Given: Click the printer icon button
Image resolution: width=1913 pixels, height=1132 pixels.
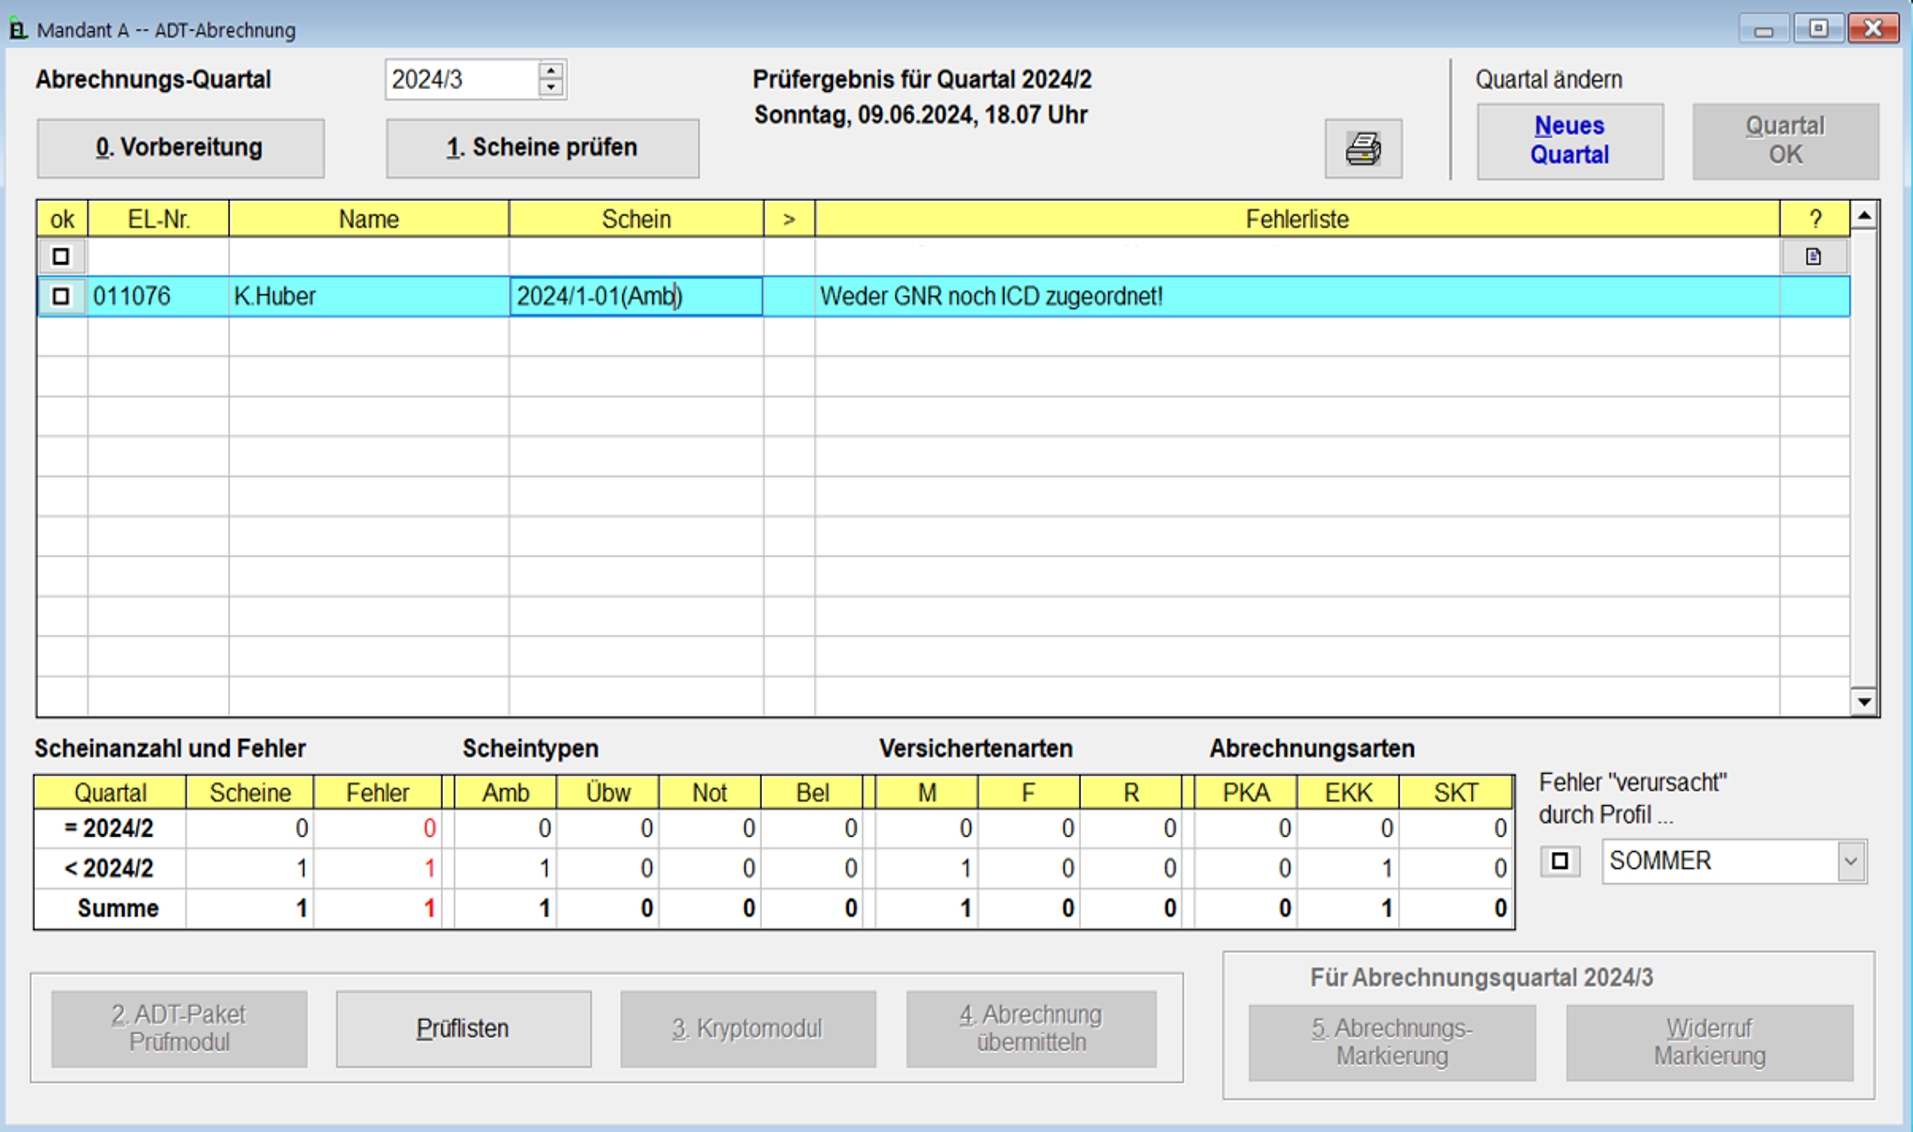Looking at the screenshot, I should pyautogui.click(x=1362, y=149).
